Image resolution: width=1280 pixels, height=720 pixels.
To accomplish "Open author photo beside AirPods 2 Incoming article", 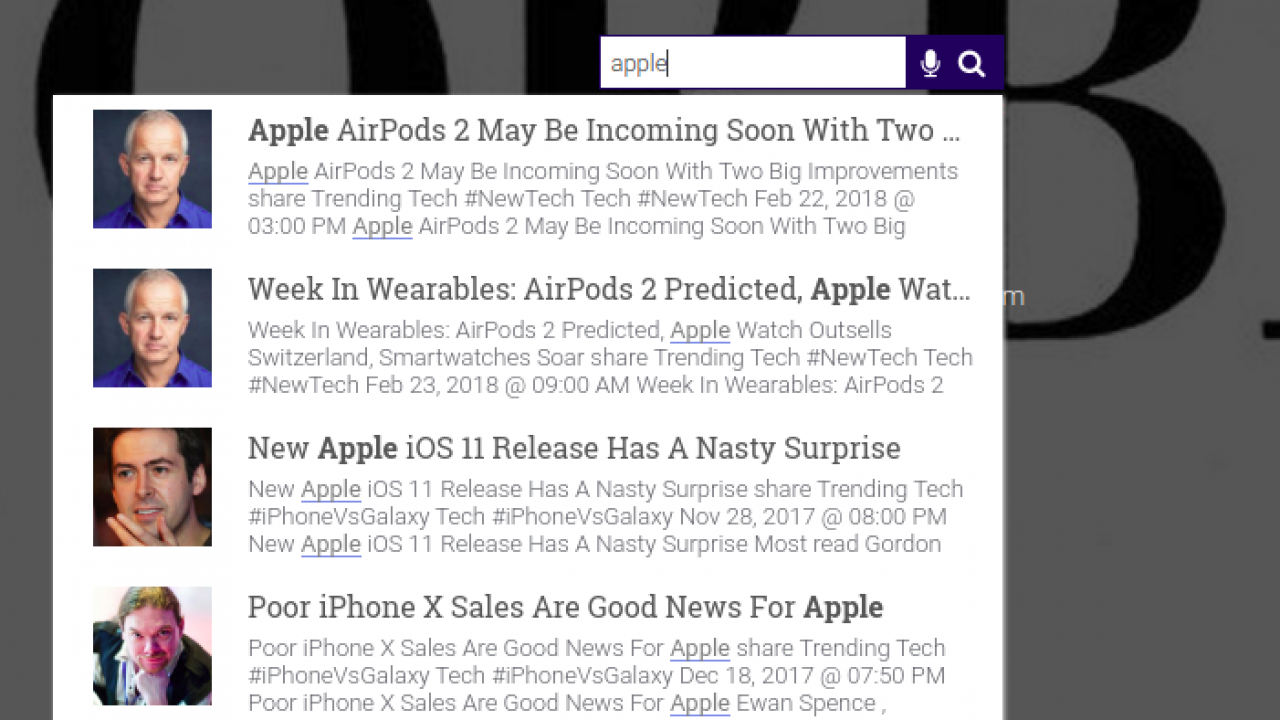I will tap(152, 169).
